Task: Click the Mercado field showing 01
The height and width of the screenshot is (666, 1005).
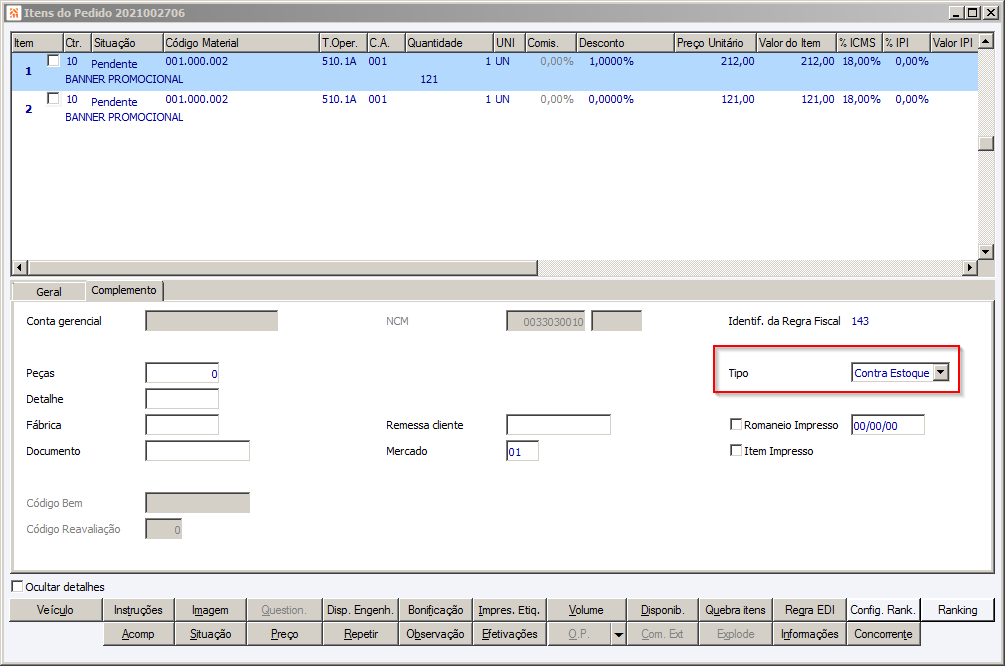Action: coord(522,451)
